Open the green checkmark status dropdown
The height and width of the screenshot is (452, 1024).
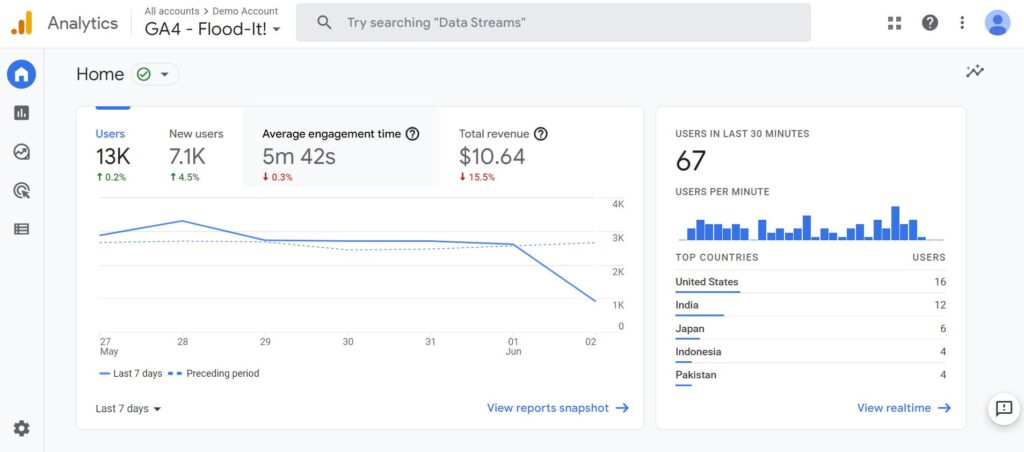[x=155, y=74]
